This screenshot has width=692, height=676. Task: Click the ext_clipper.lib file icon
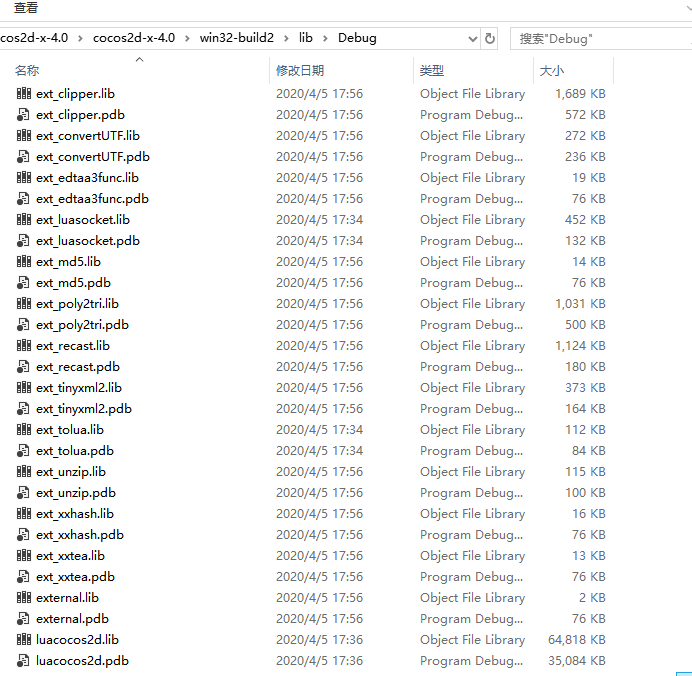pos(23,94)
